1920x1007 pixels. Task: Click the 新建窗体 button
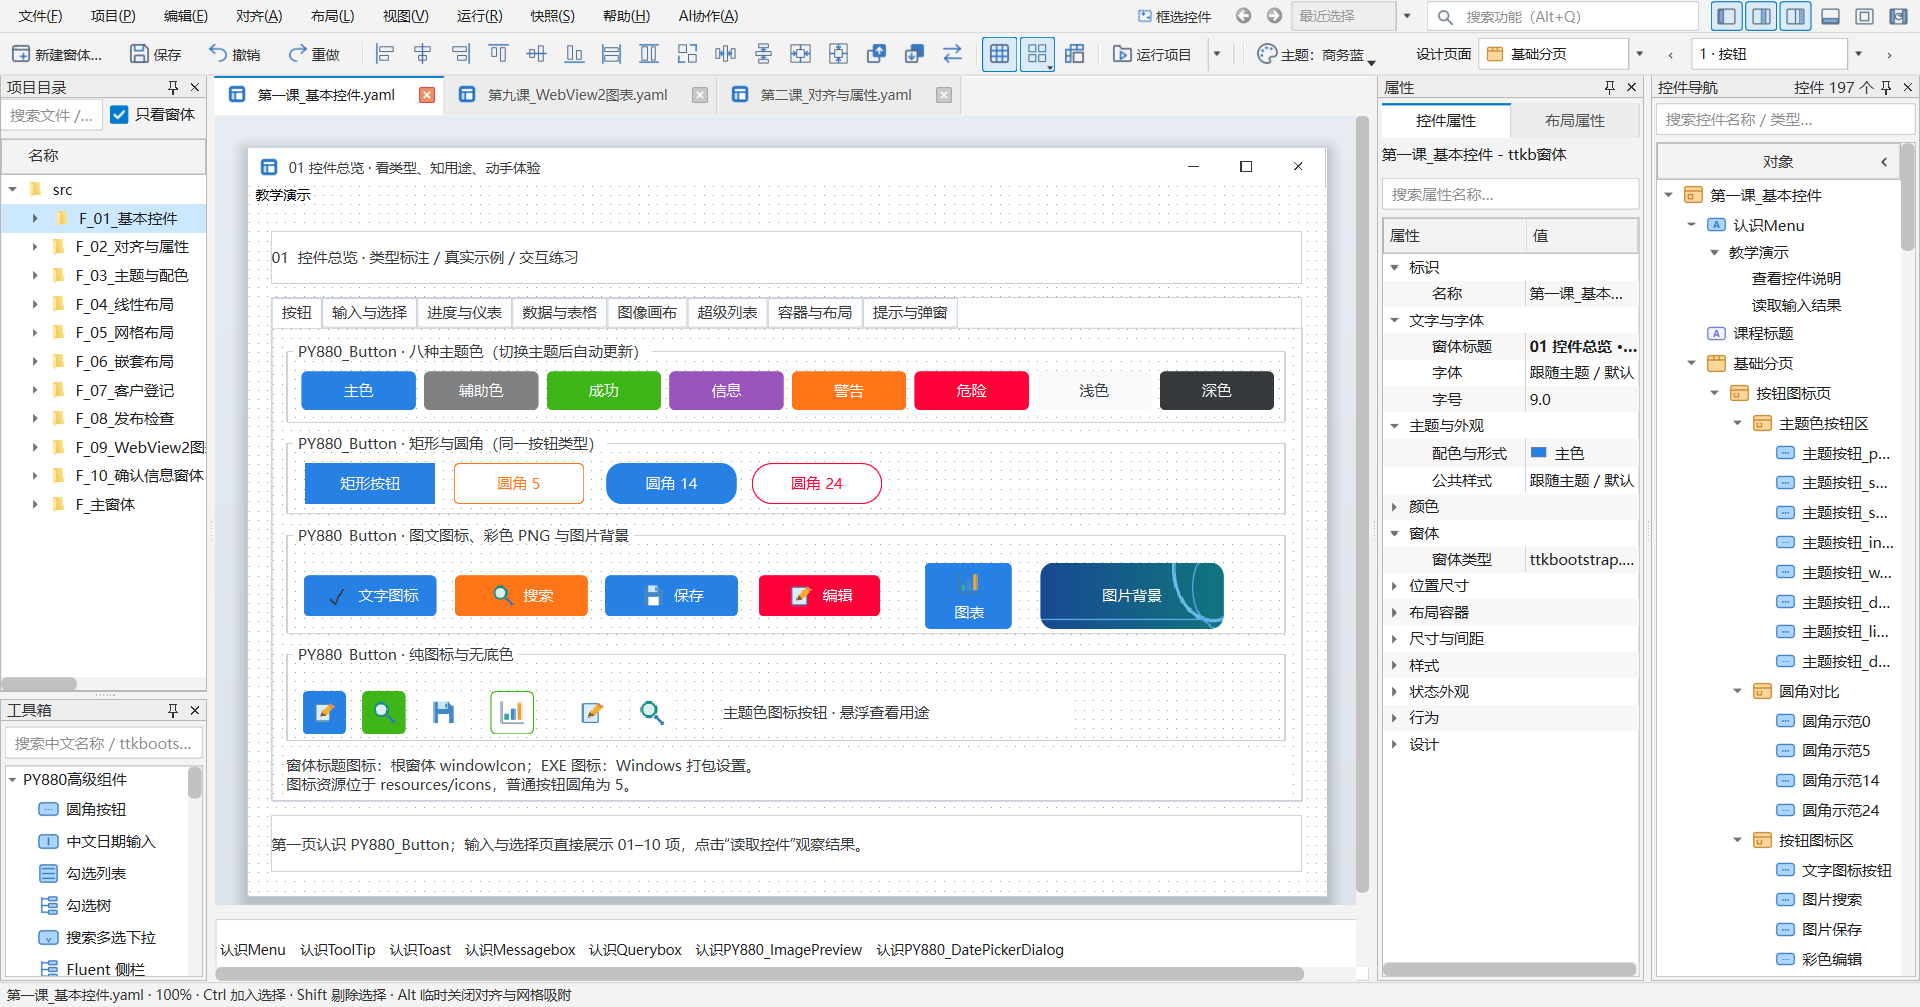(57, 54)
